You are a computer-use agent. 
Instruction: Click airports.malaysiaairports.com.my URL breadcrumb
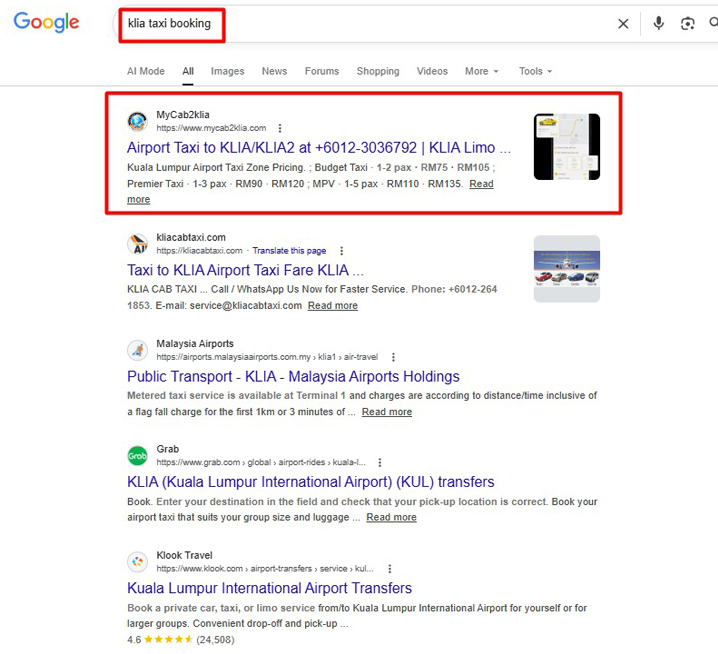pyautogui.click(x=267, y=357)
